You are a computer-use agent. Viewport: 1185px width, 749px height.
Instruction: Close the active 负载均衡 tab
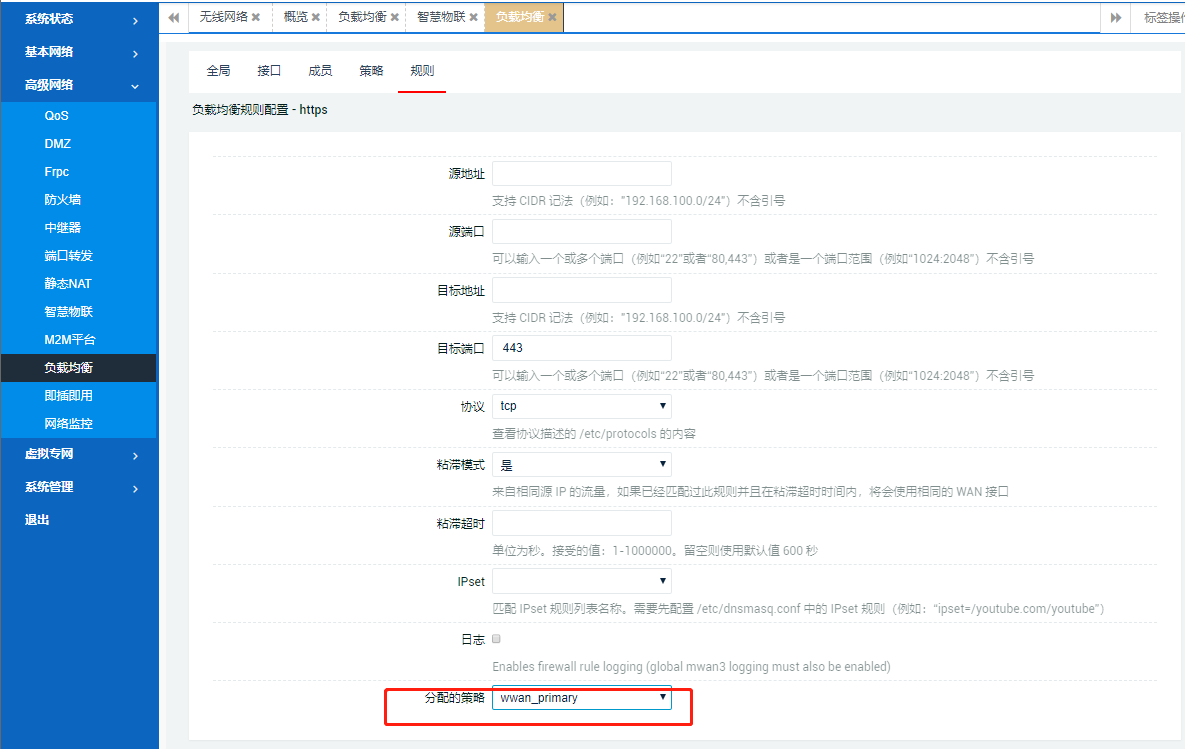click(552, 18)
